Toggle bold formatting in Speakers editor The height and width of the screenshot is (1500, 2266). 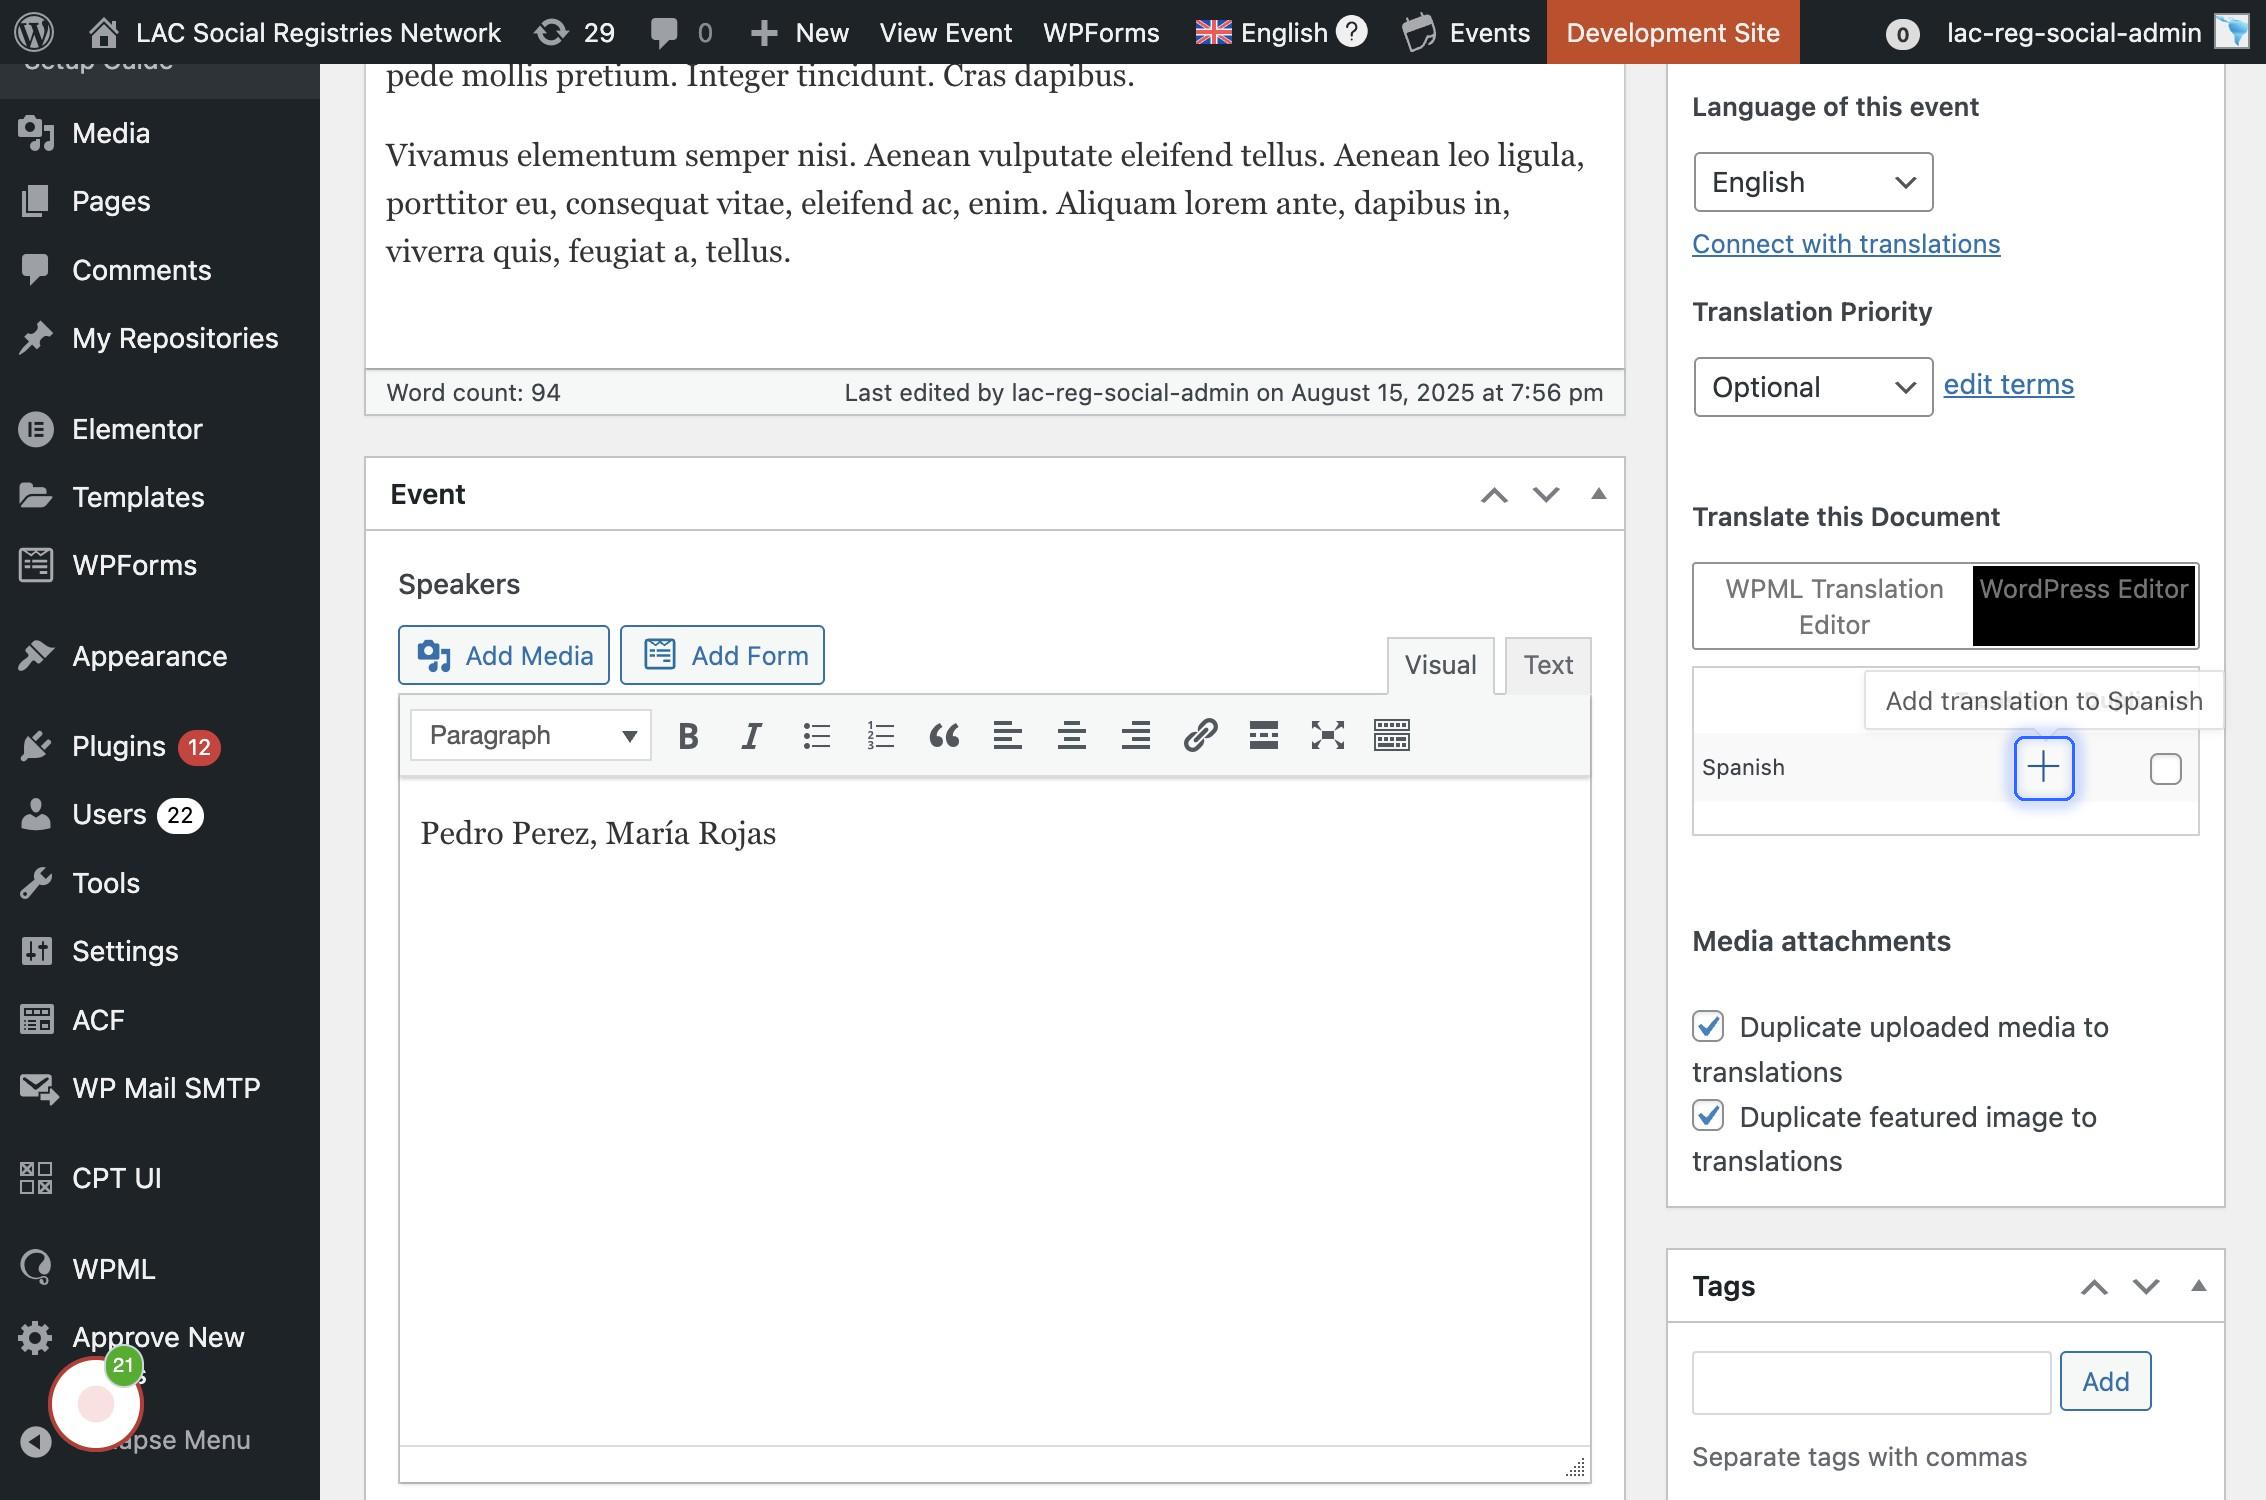pyautogui.click(x=688, y=736)
